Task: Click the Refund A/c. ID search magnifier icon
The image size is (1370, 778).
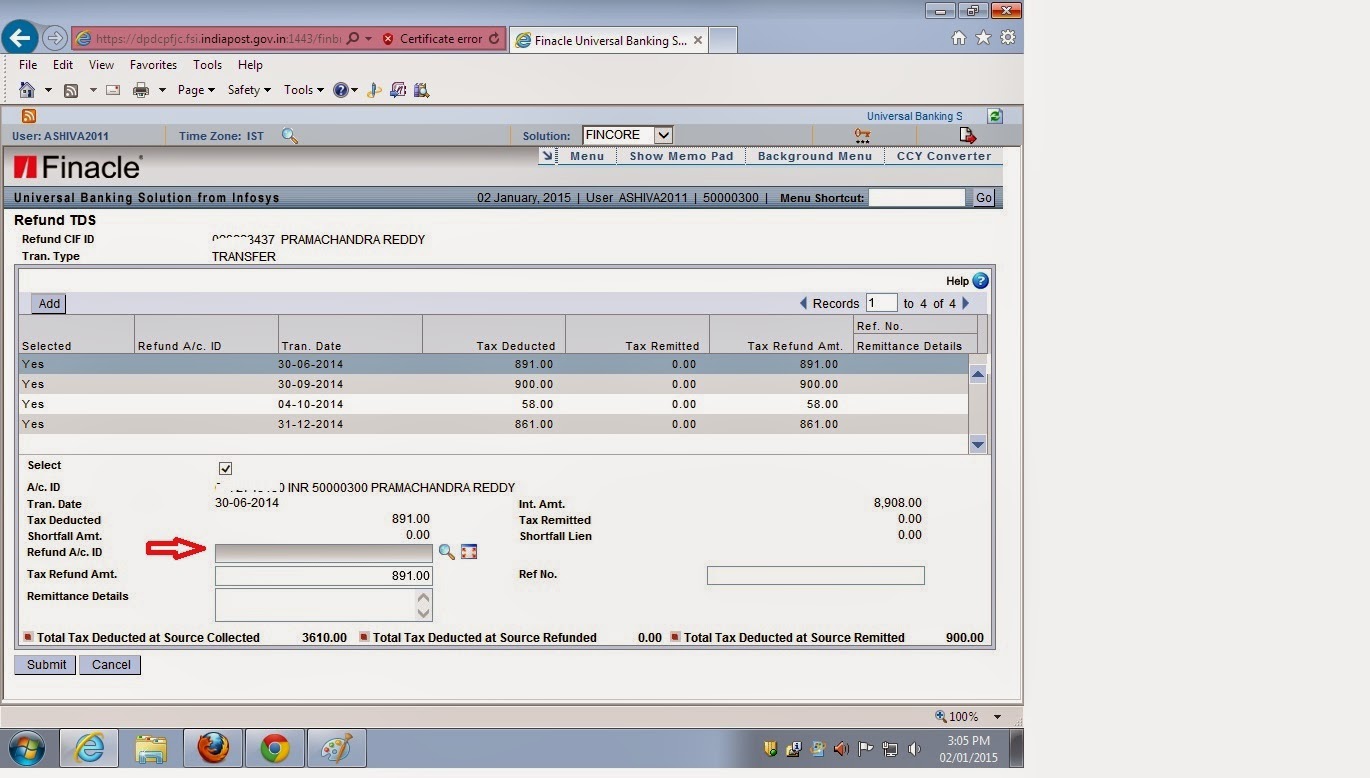Action: click(446, 552)
